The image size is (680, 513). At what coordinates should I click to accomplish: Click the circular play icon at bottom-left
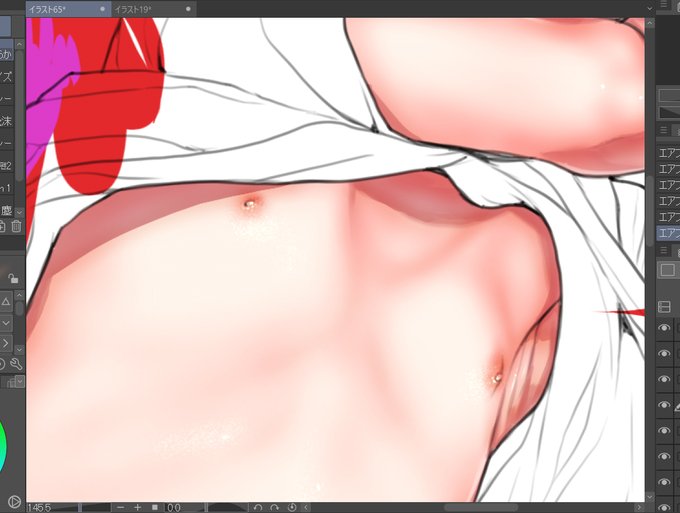tap(14, 502)
